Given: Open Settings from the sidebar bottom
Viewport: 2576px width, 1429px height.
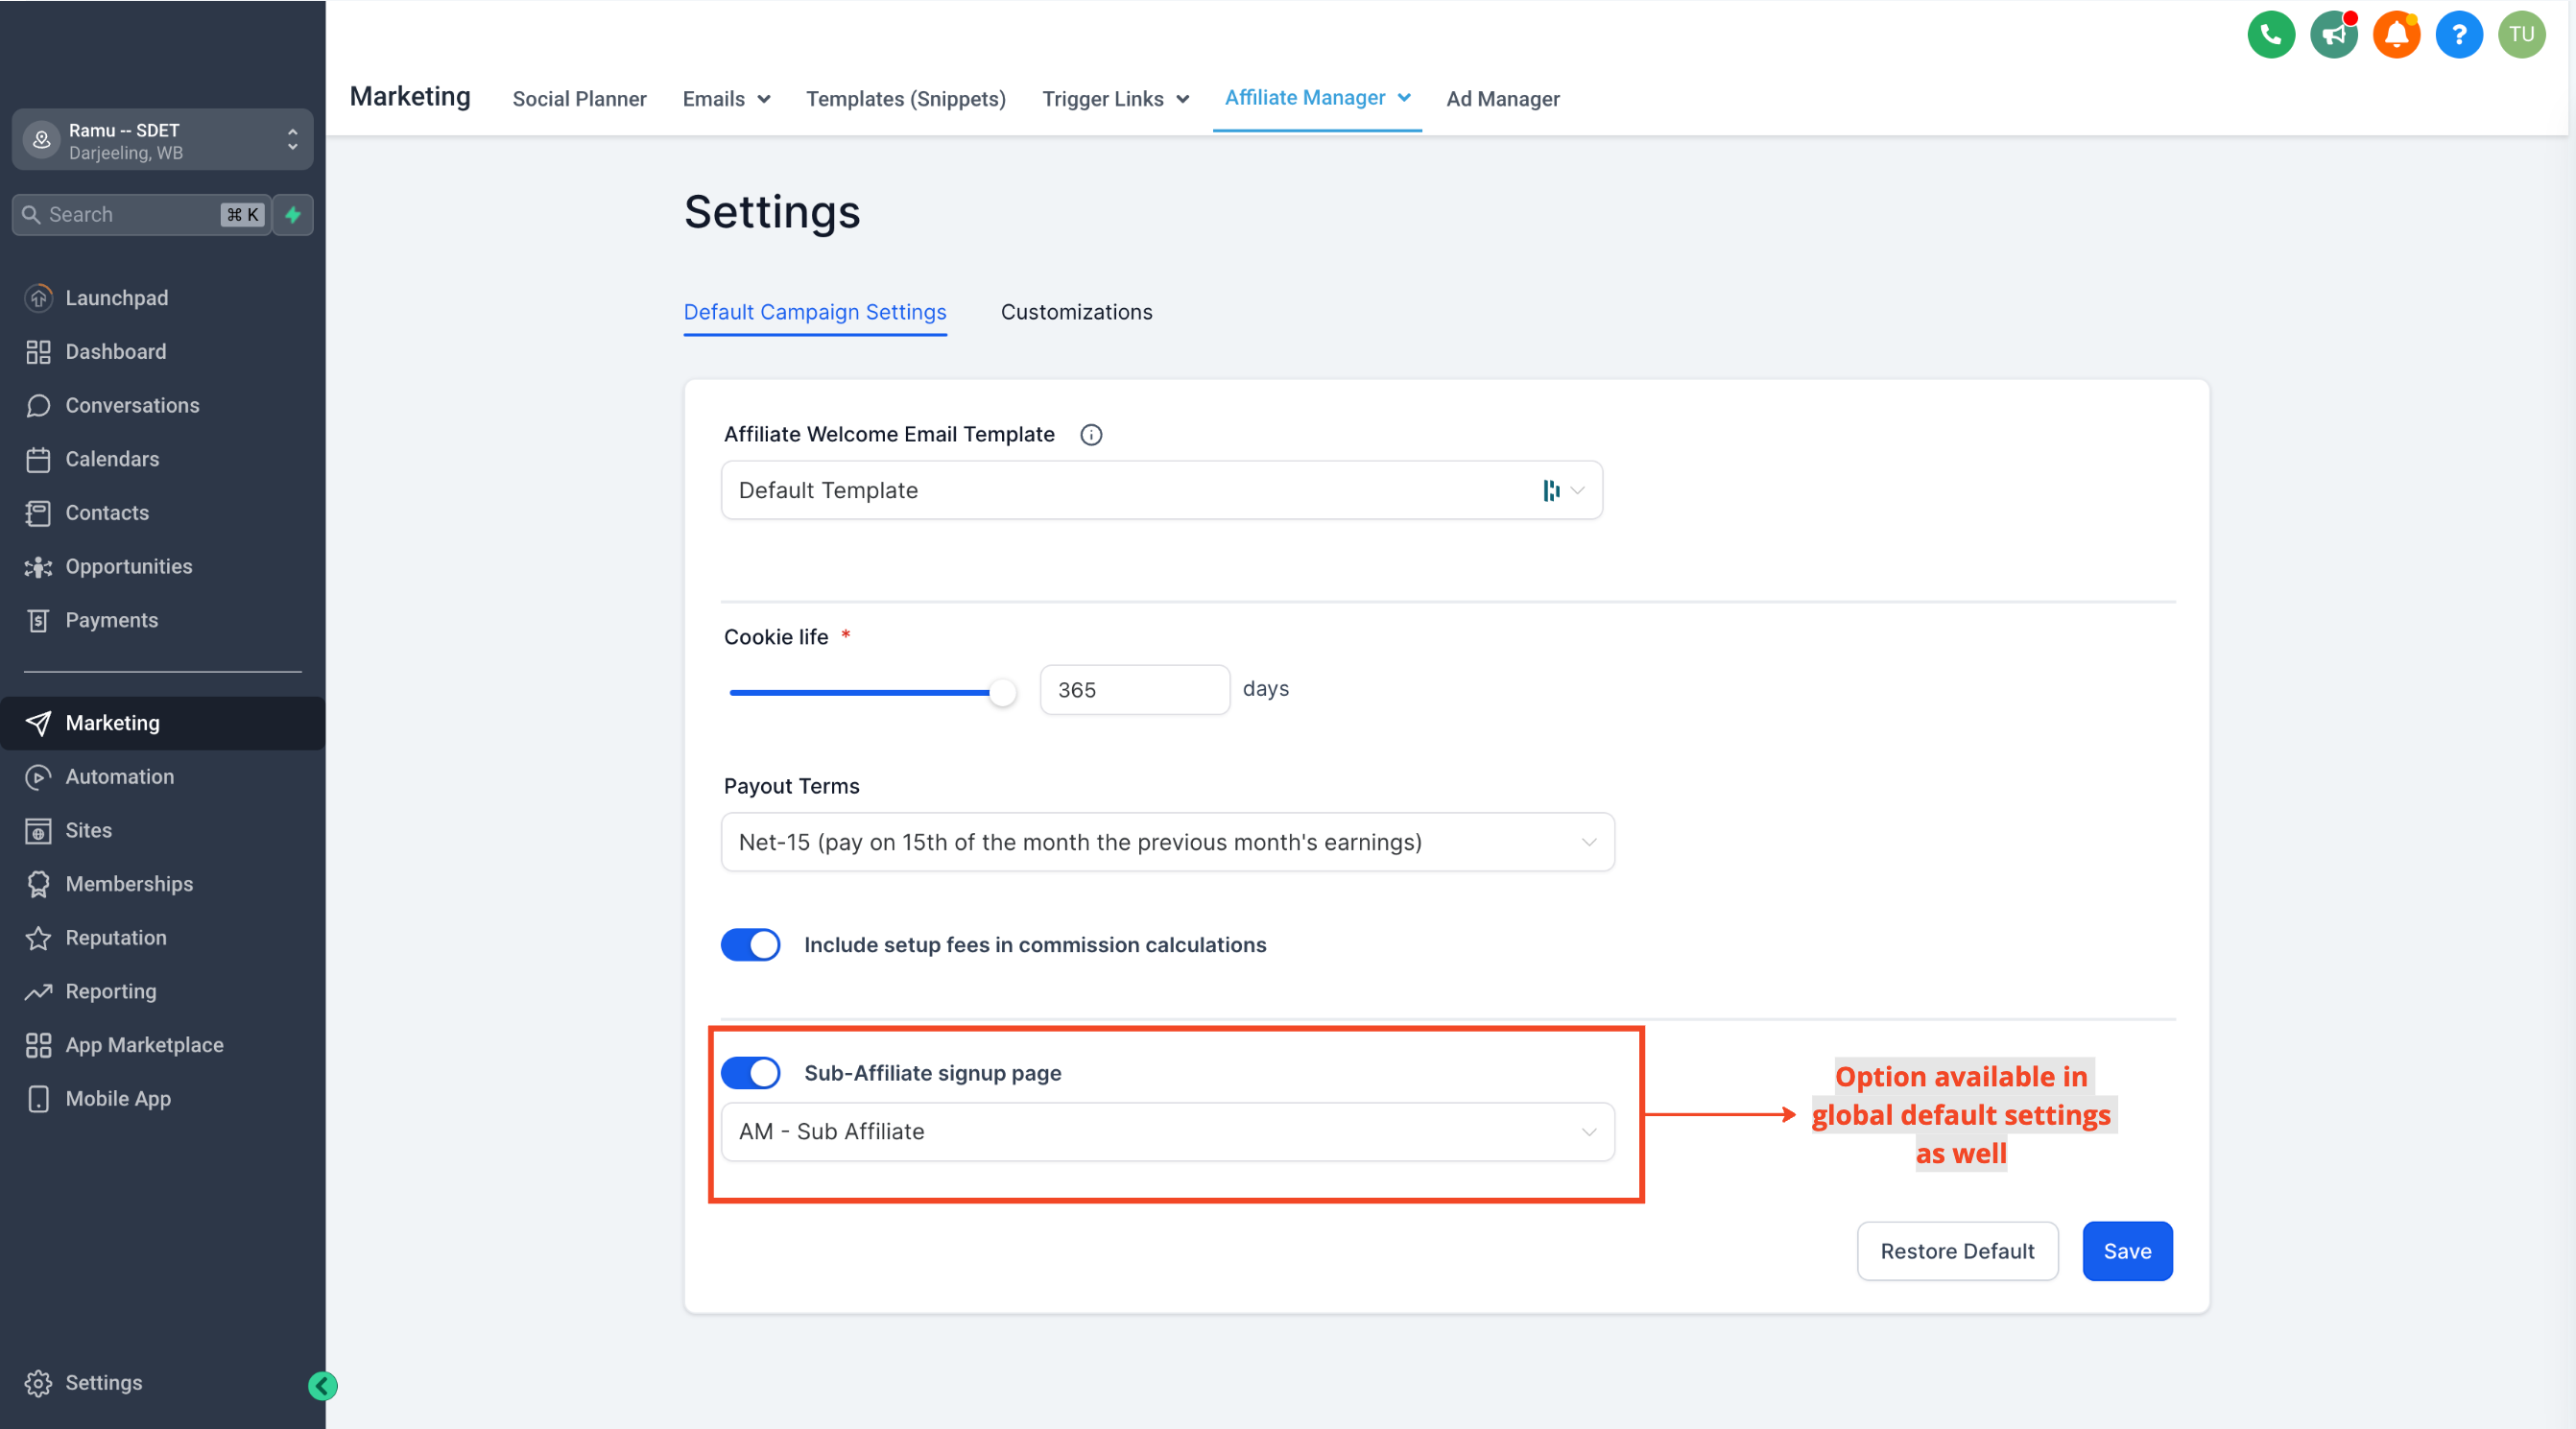Looking at the screenshot, I should coord(103,1382).
